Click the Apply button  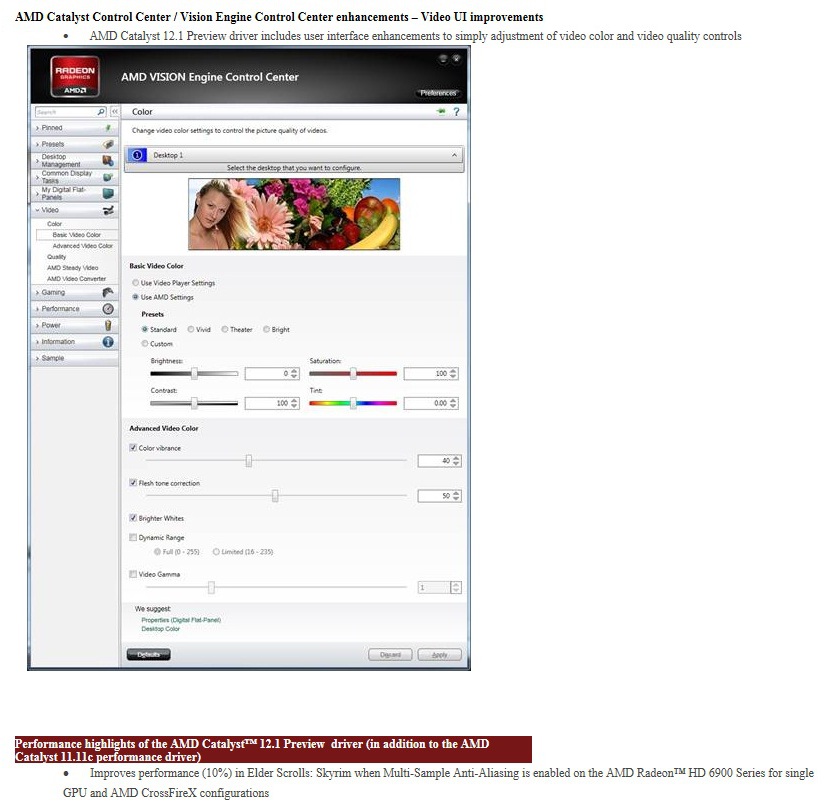coord(439,654)
